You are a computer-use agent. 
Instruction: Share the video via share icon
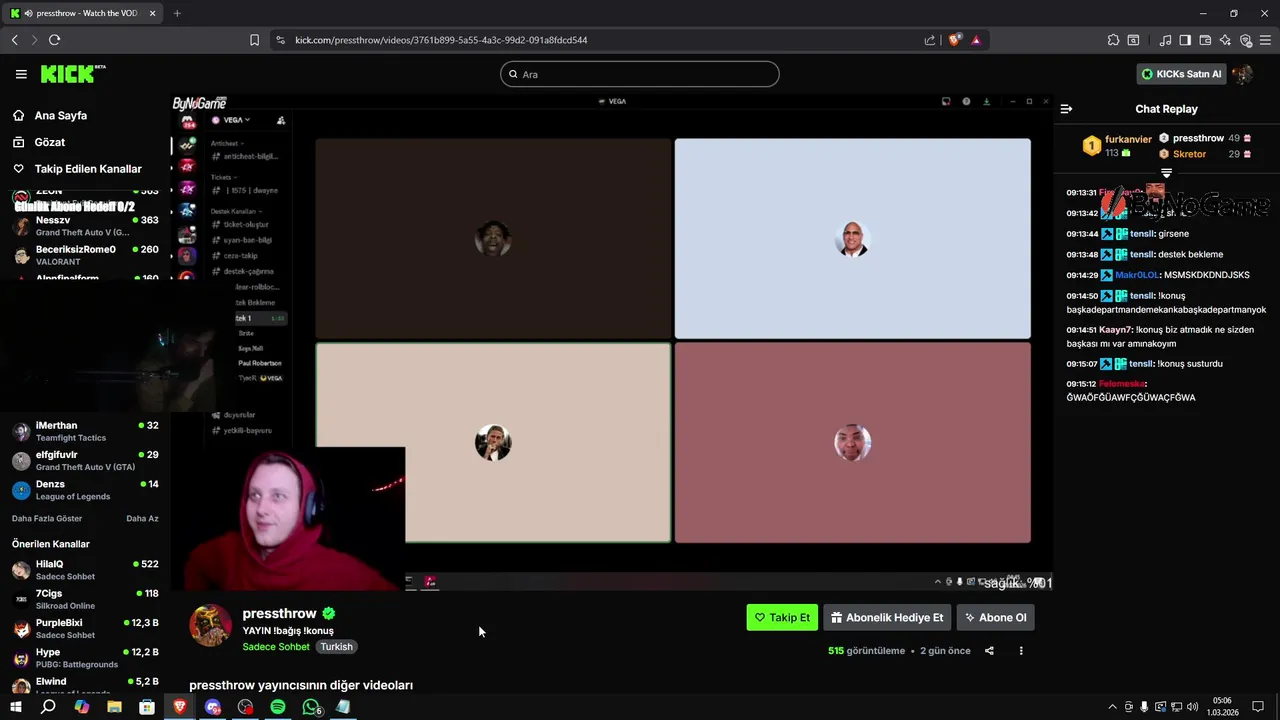coord(989,651)
